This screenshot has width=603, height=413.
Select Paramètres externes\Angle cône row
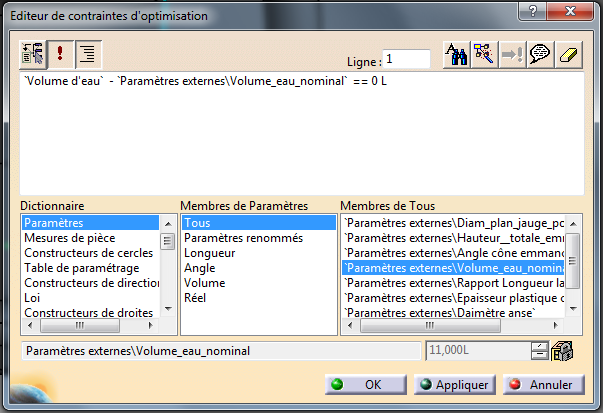tap(453, 253)
